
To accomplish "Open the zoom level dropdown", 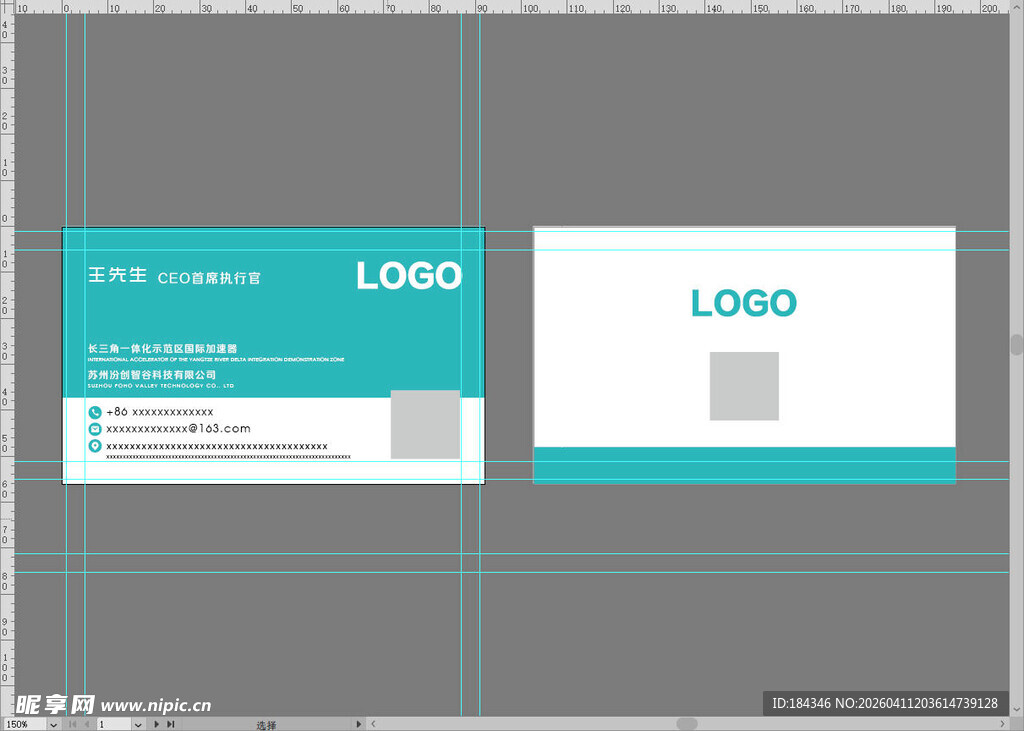I will click(53, 724).
